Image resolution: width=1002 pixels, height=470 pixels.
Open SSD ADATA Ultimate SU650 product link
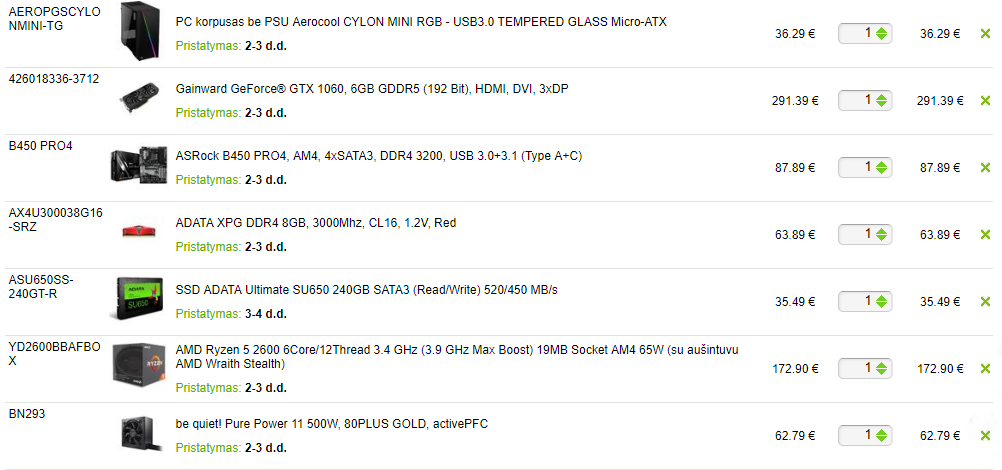coord(366,290)
